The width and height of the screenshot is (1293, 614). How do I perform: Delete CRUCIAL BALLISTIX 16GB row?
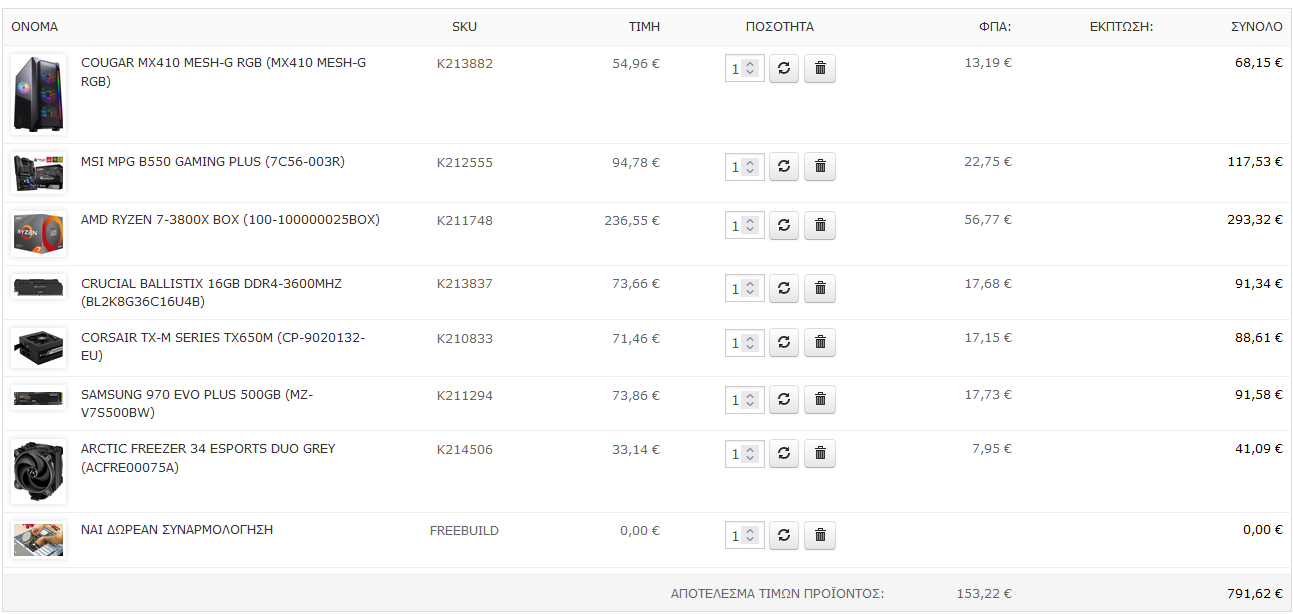click(820, 288)
